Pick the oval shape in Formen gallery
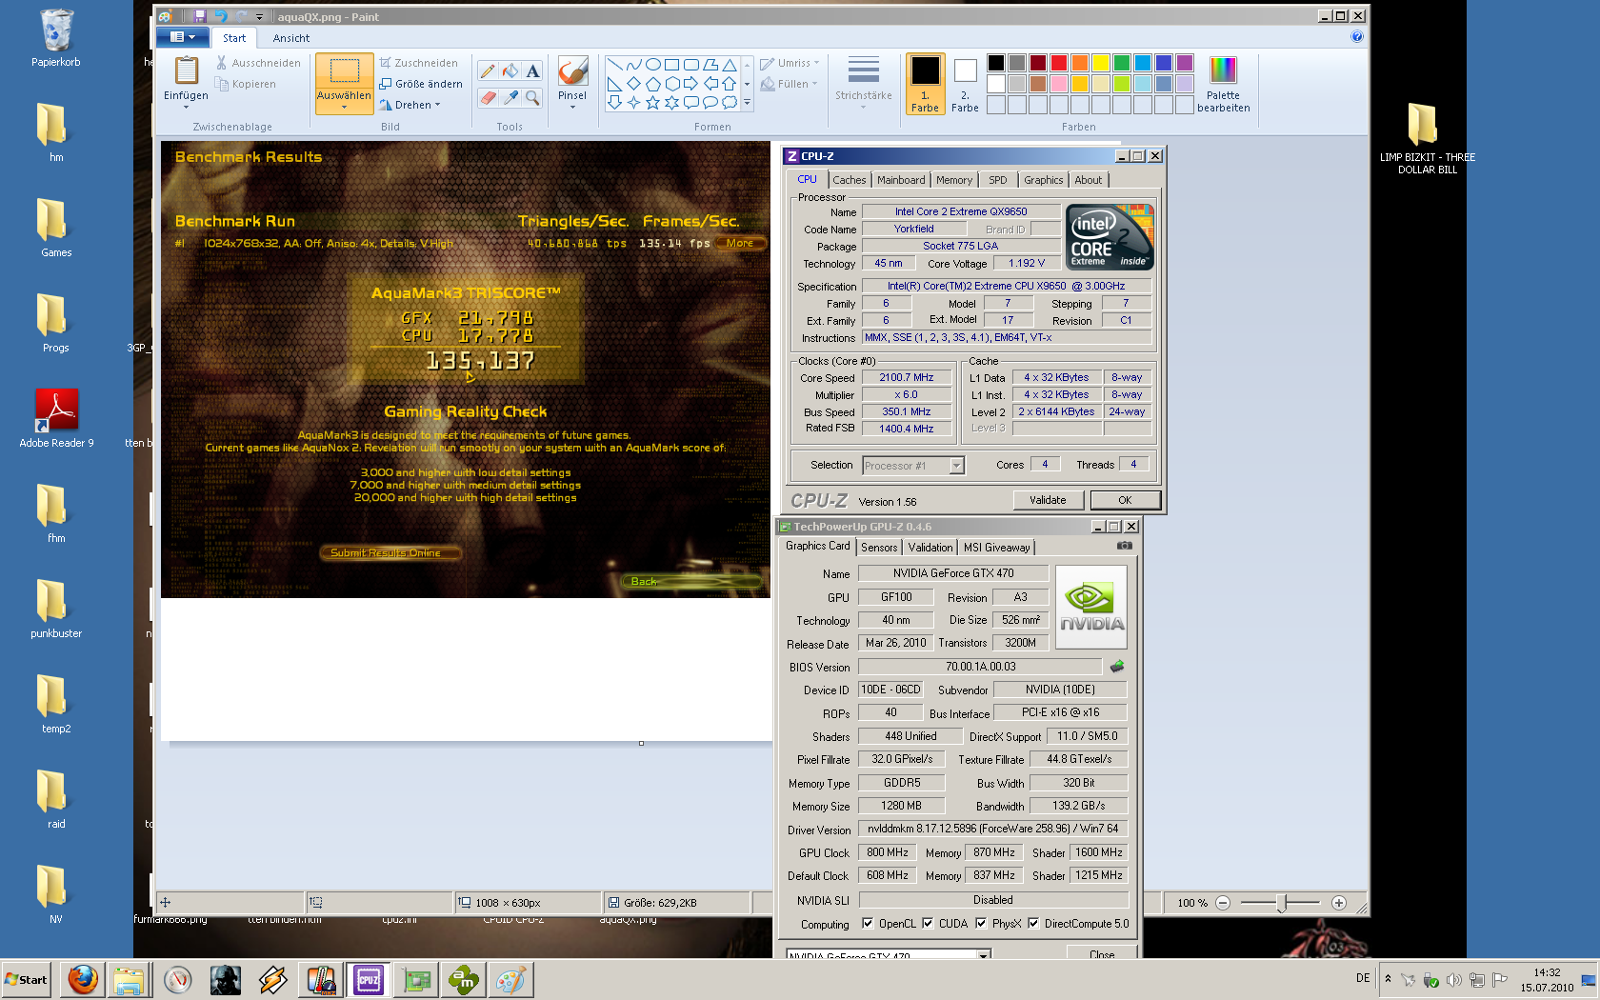 point(653,65)
